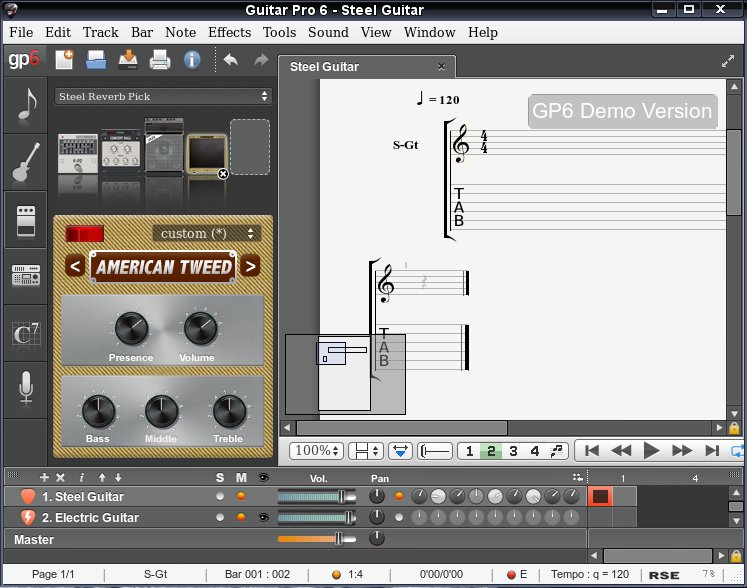Image resolution: width=747 pixels, height=588 pixels.
Task: Toggle solo on Electric Guitar track
Action: [220, 517]
